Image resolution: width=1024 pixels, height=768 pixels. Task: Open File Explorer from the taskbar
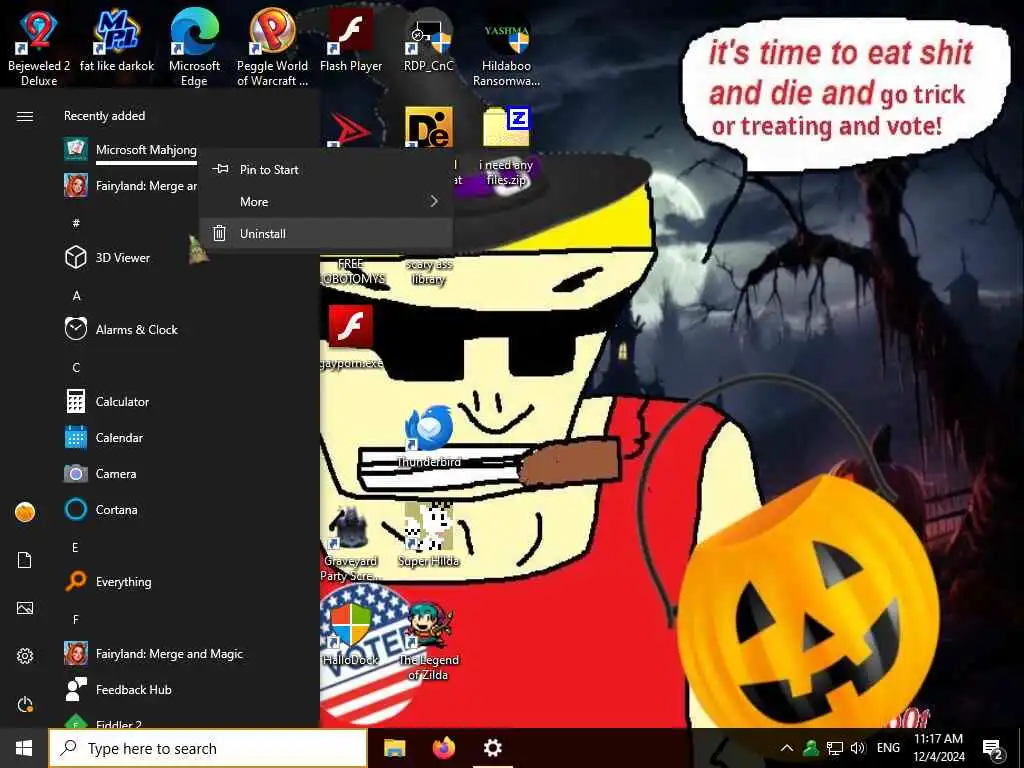pyautogui.click(x=394, y=748)
